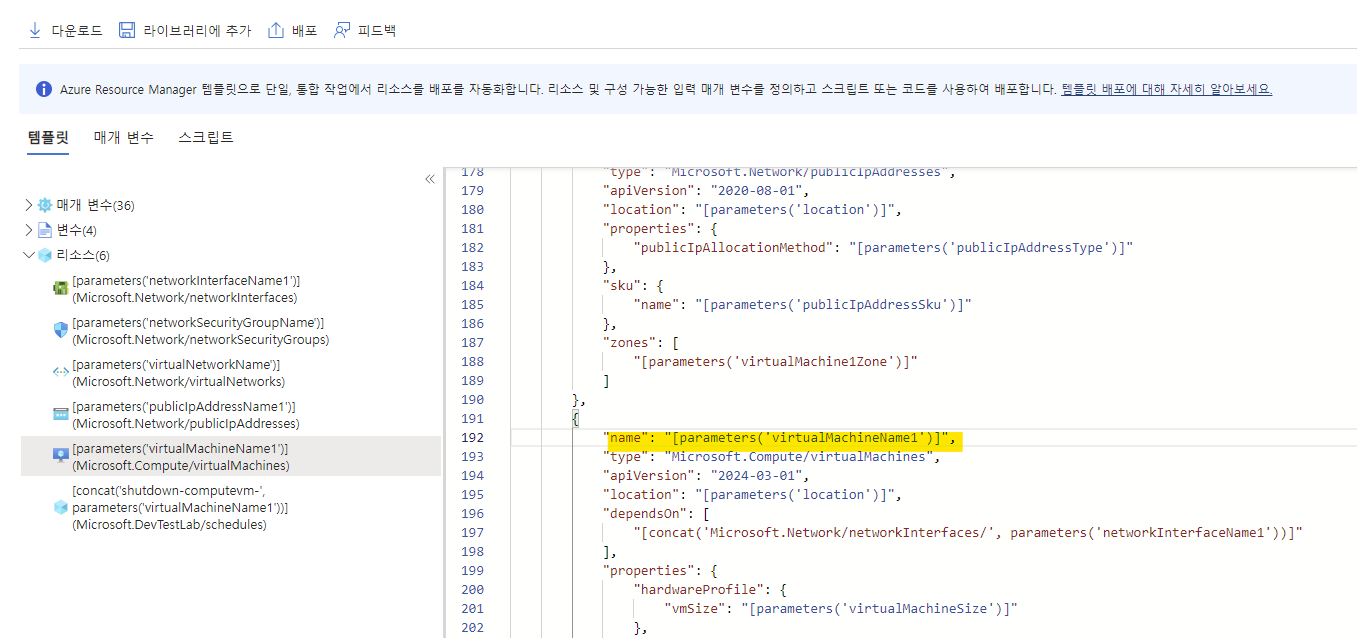The height and width of the screenshot is (638, 1357).
Task: Click the virtualMachine1Zone parameter line
Action: [776, 361]
